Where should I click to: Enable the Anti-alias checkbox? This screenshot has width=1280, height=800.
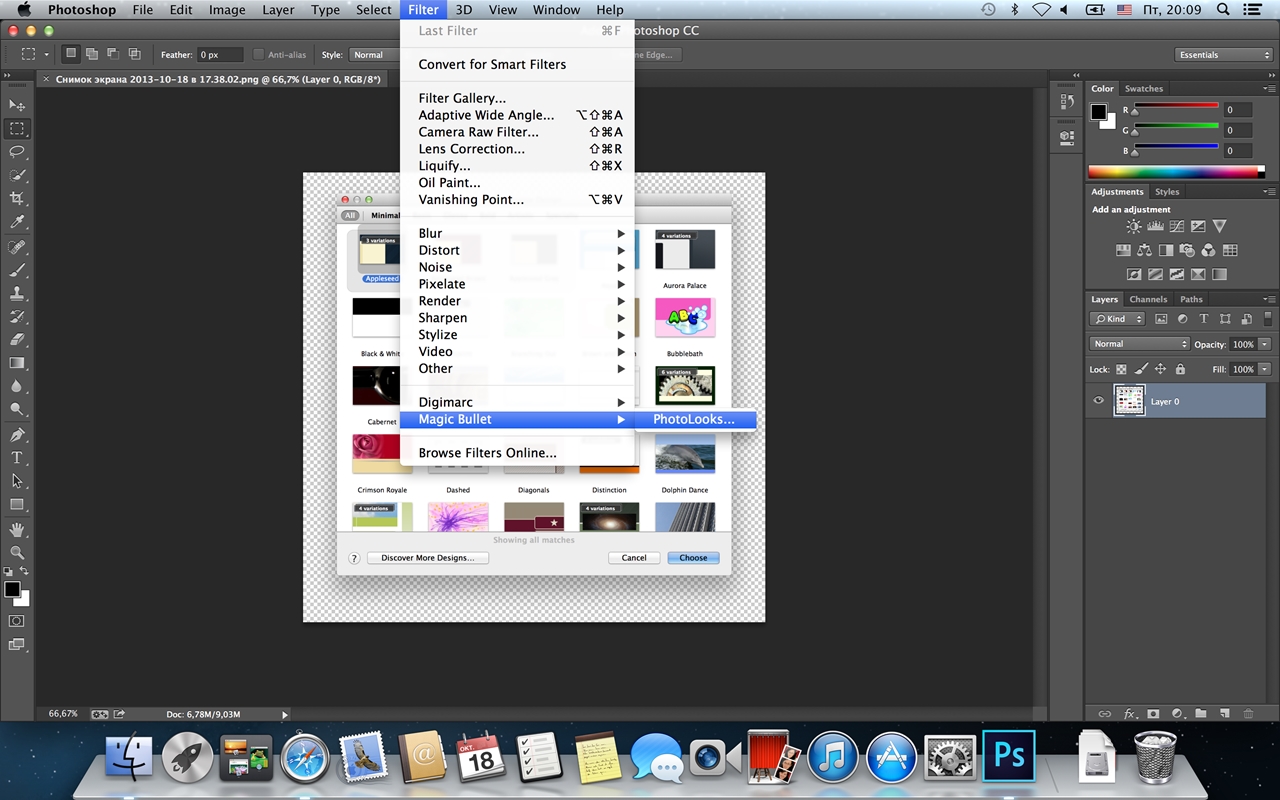click(x=259, y=55)
